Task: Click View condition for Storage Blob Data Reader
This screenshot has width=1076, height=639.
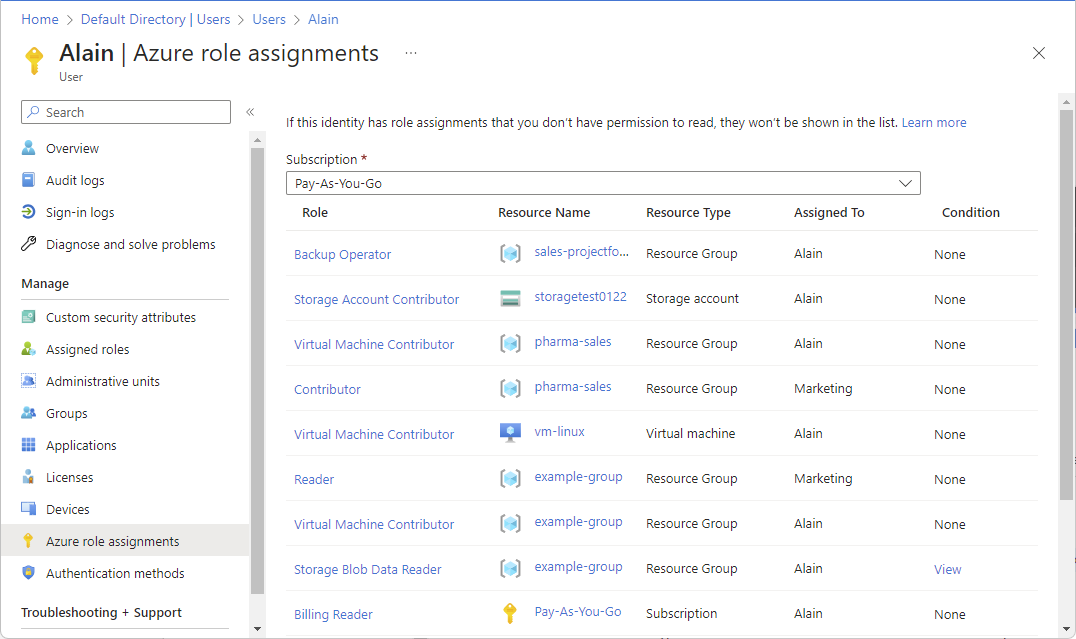Action: pyautogui.click(x=947, y=569)
